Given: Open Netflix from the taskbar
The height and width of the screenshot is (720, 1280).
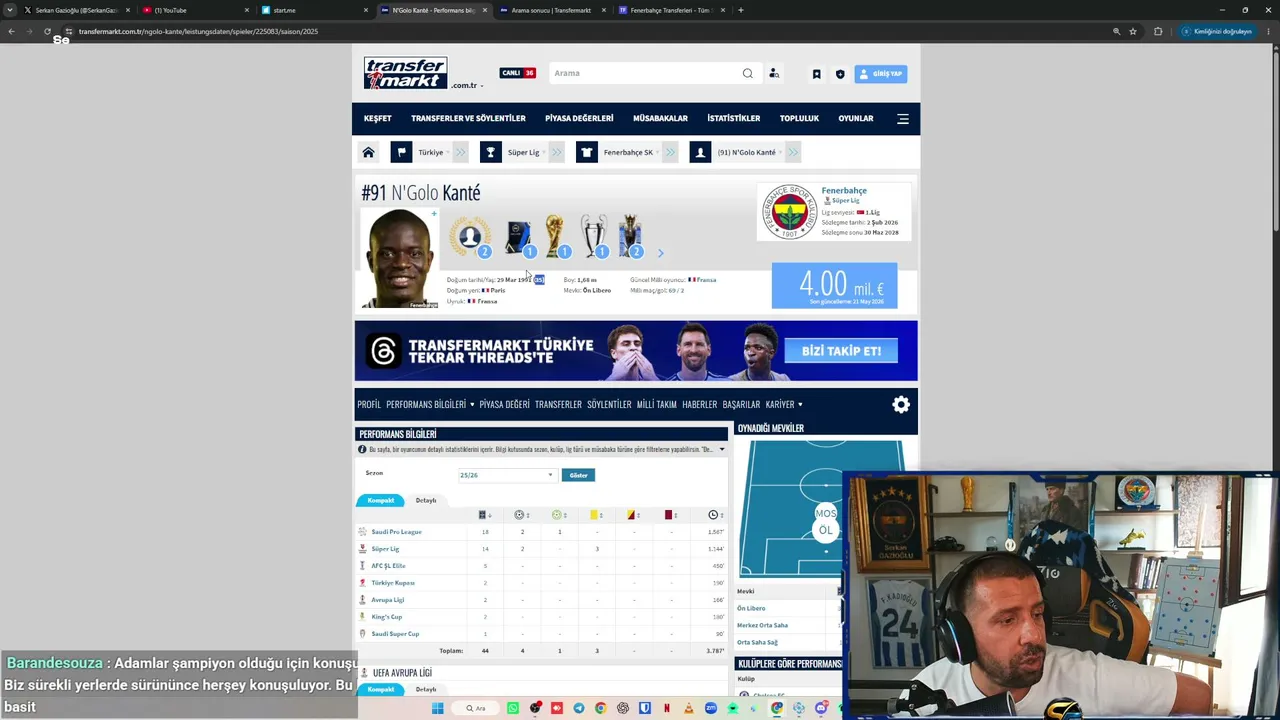Looking at the screenshot, I should coord(667,708).
